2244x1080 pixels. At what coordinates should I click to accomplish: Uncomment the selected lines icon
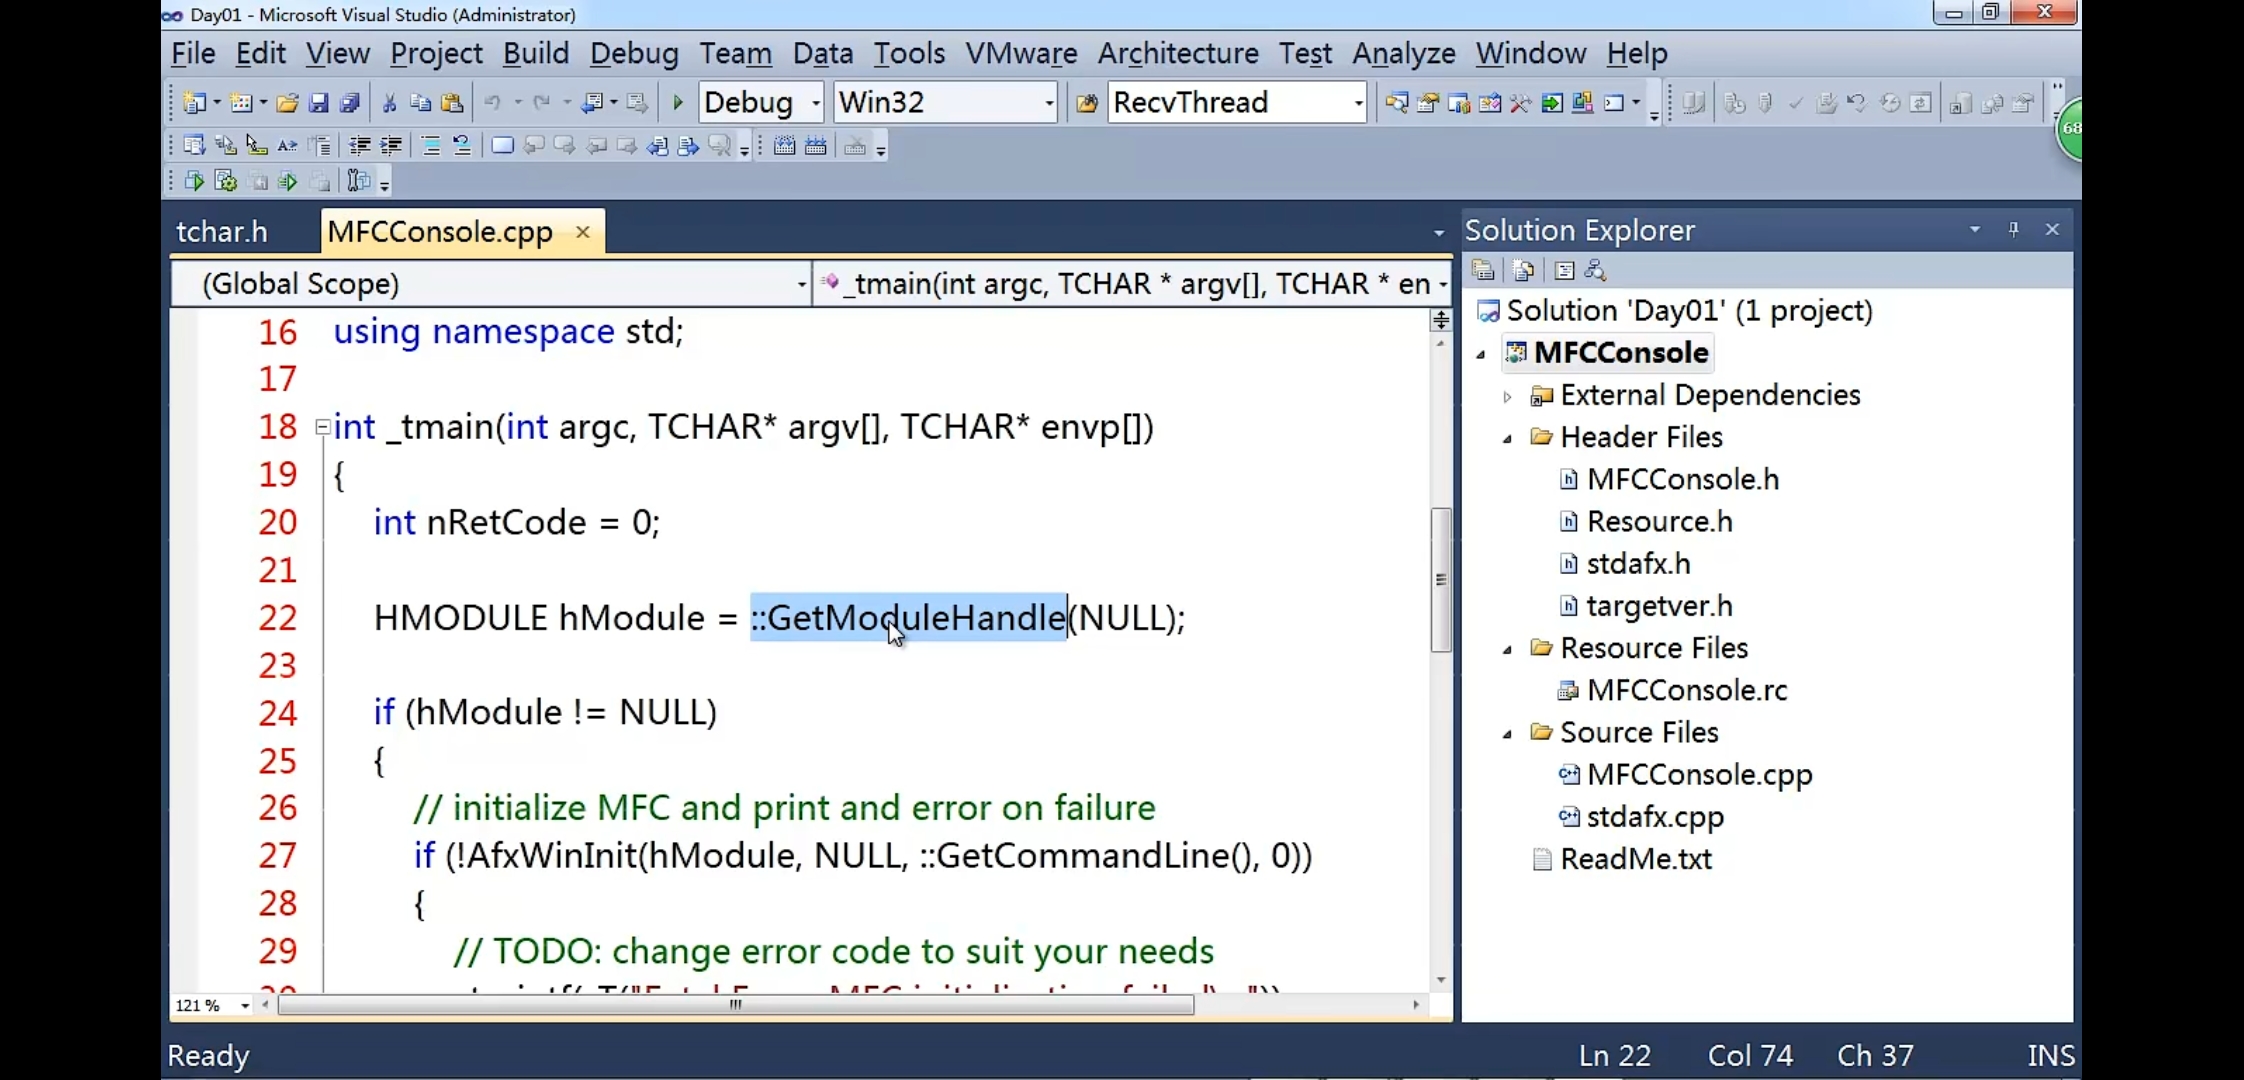462,146
